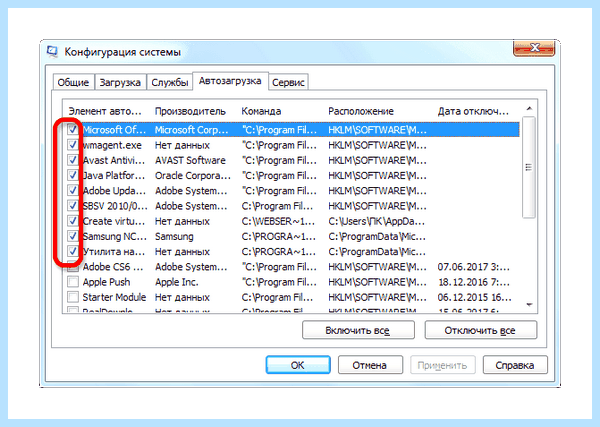The width and height of the screenshot is (600, 427).
Task: Click the Включить все button
Action: [358, 330]
